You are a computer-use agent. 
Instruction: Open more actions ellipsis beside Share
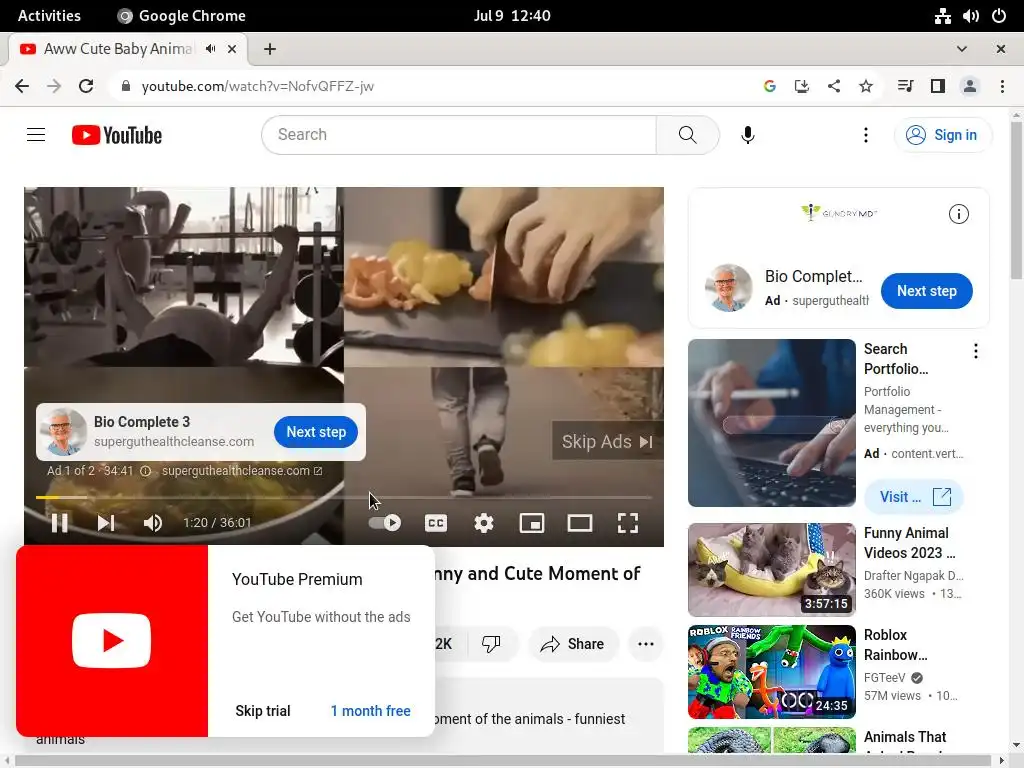pos(646,644)
